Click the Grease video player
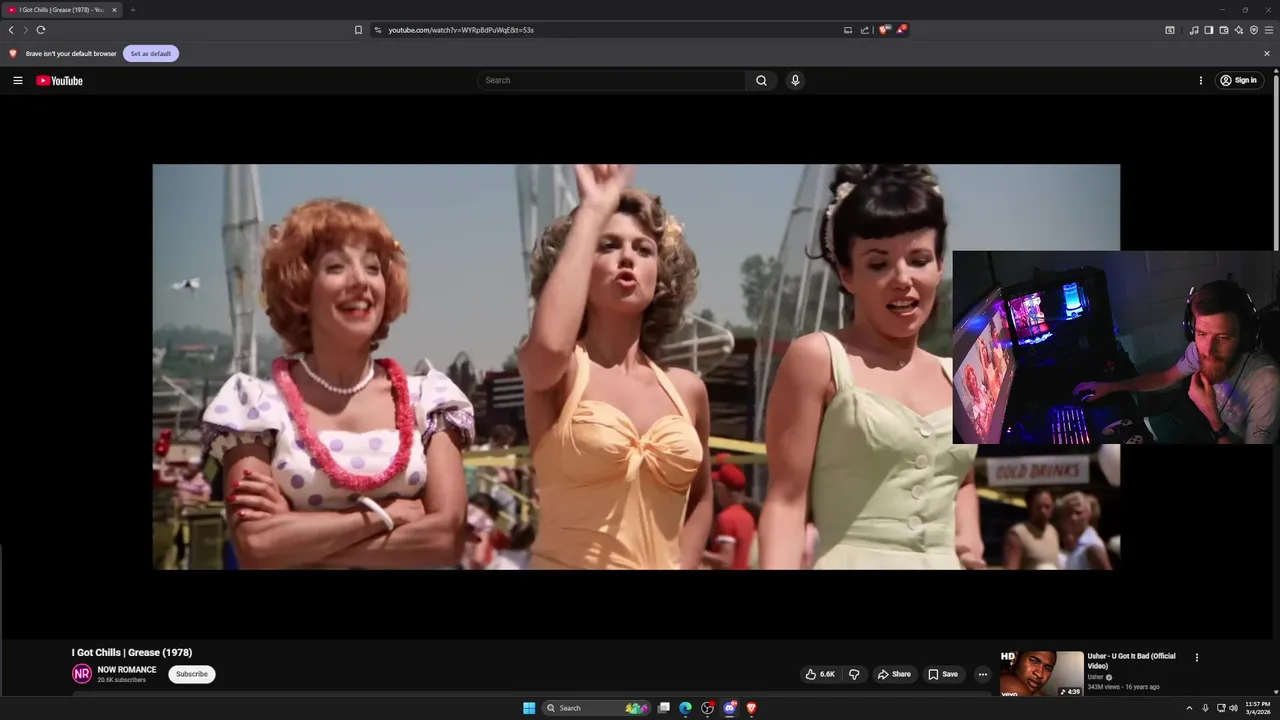The image size is (1280, 720). pos(636,367)
